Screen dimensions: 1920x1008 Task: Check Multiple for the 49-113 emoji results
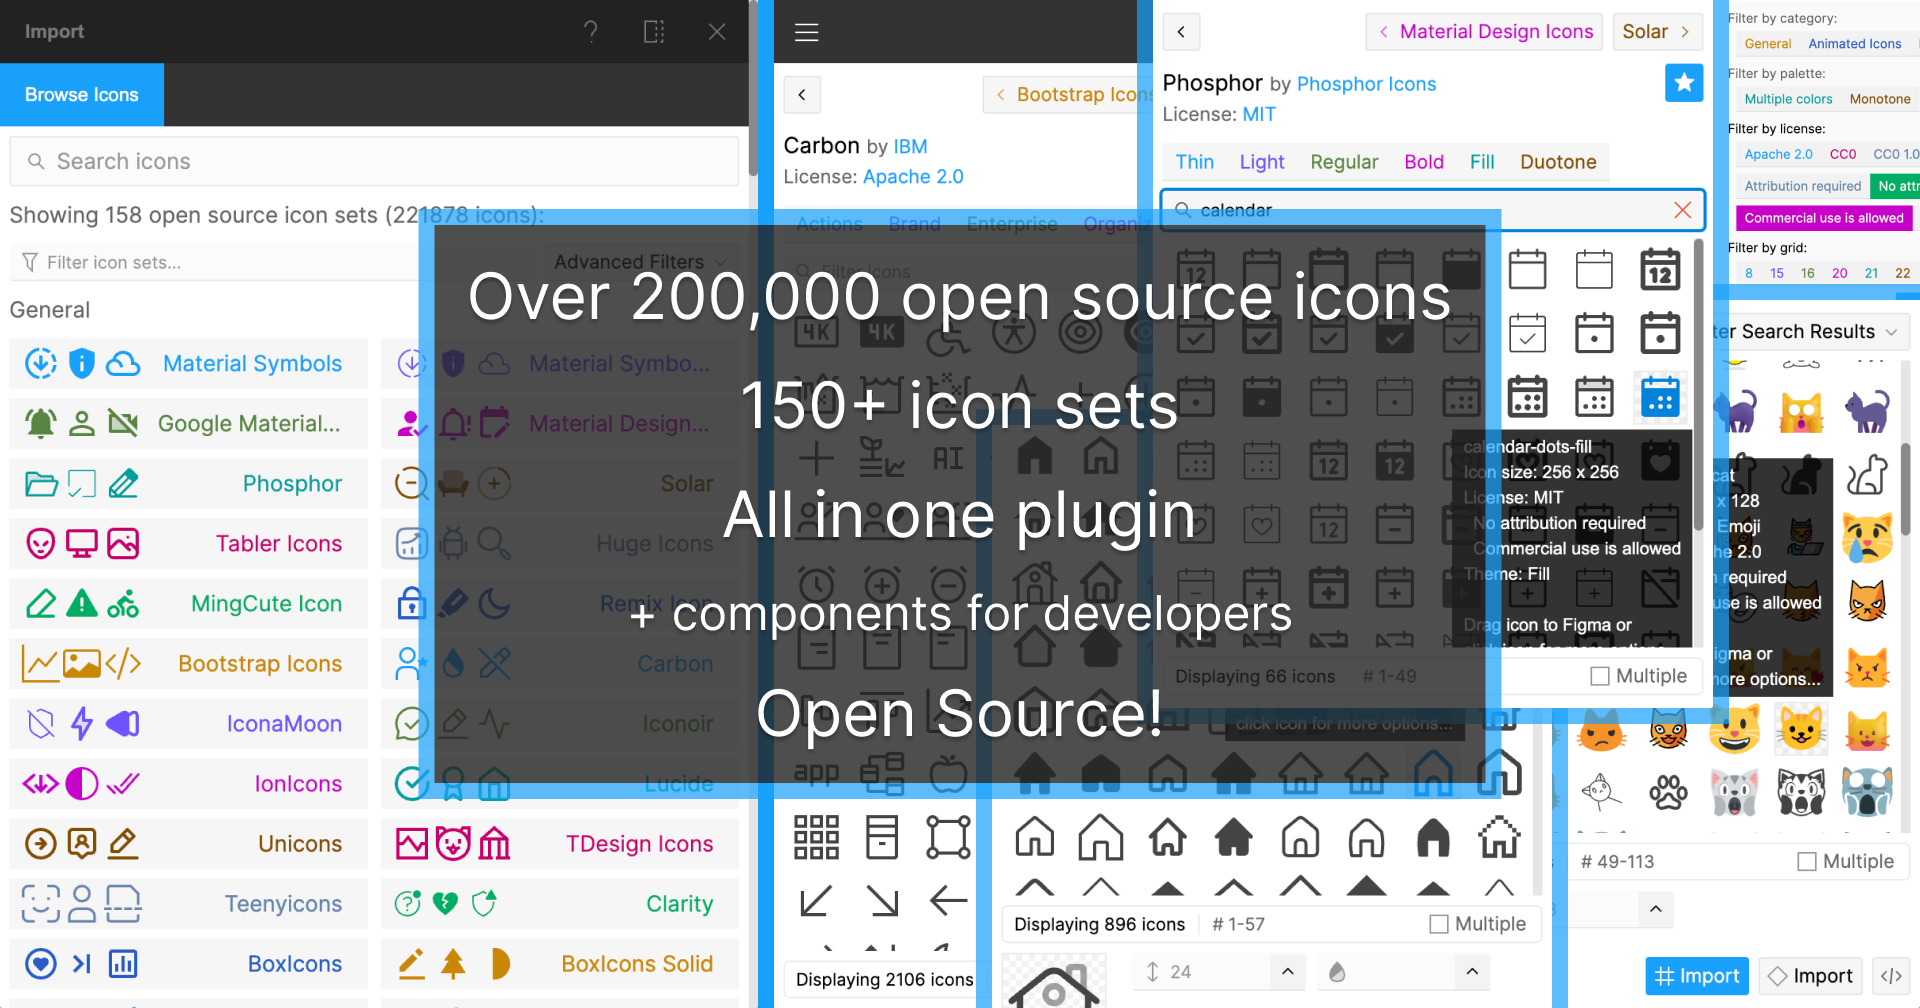click(x=1807, y=861)
